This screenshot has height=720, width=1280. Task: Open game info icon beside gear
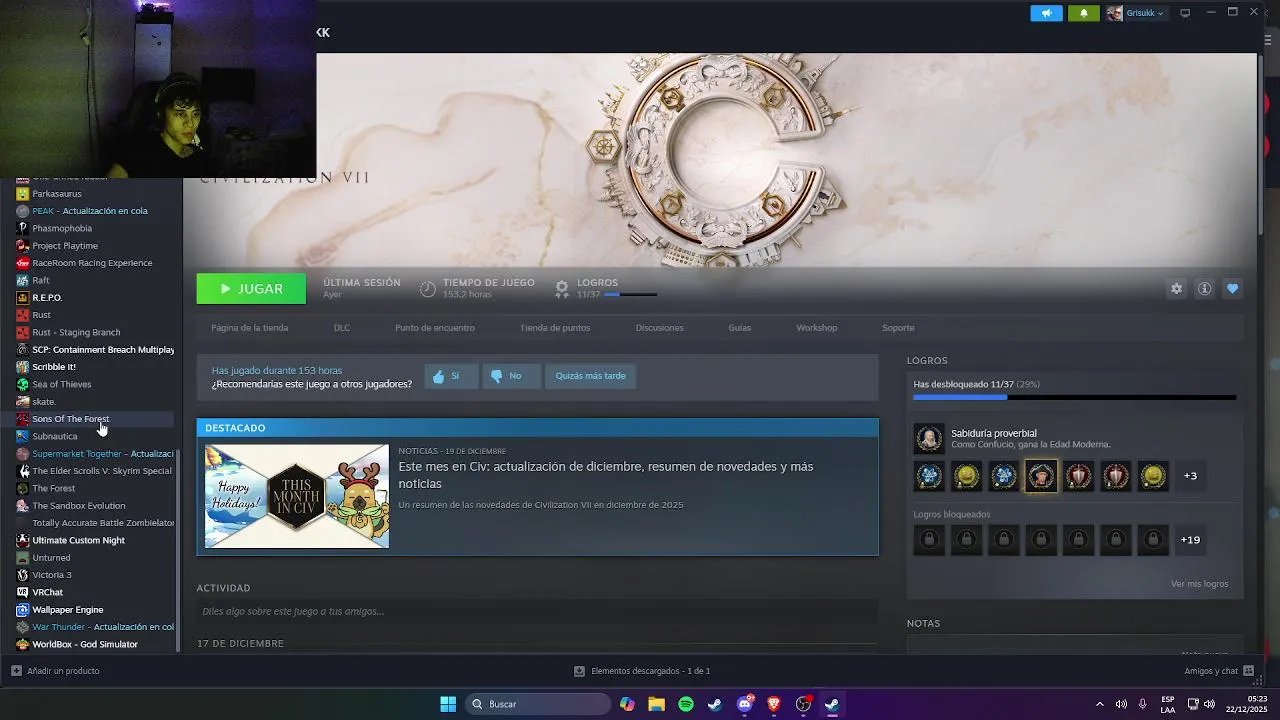[x=1204, y=288]
